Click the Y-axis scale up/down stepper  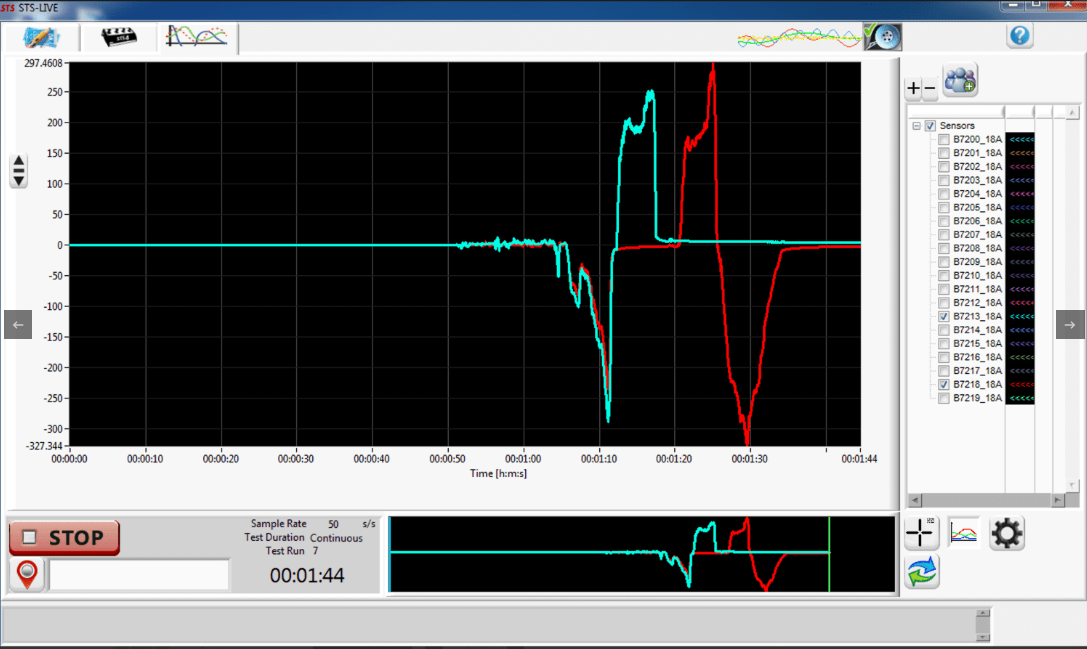click(18, 171)
